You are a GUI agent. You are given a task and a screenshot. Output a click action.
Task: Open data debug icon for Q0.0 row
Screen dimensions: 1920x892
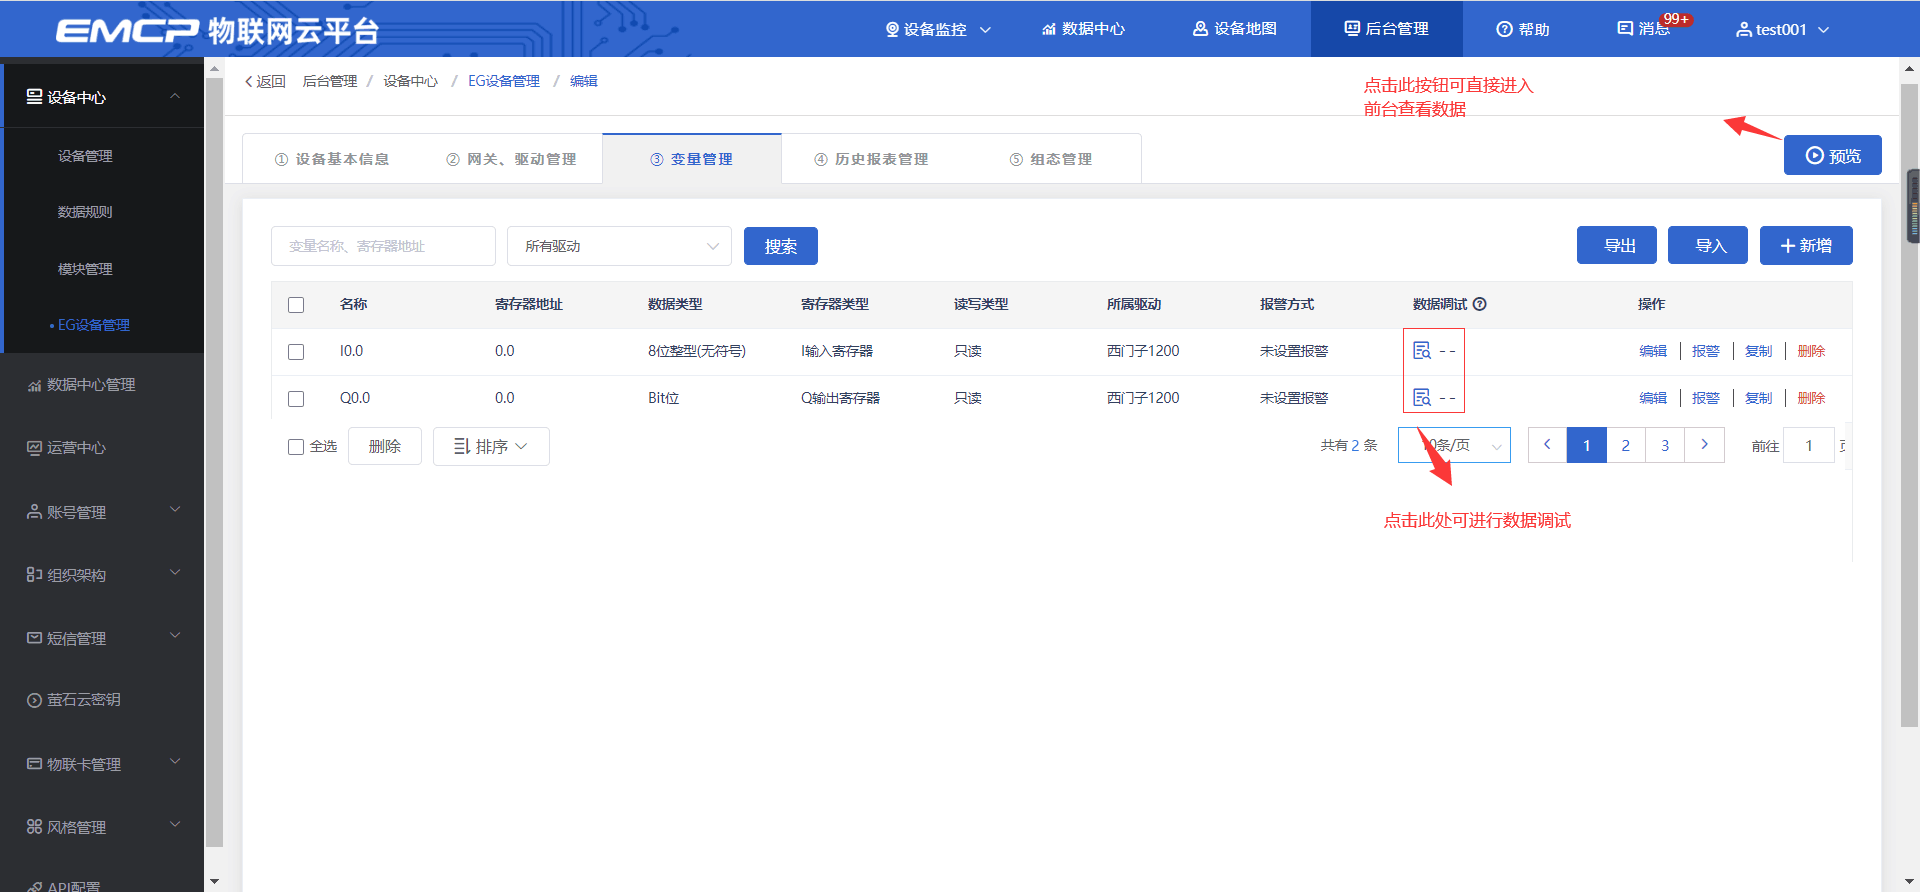[x=1421, y=398]
